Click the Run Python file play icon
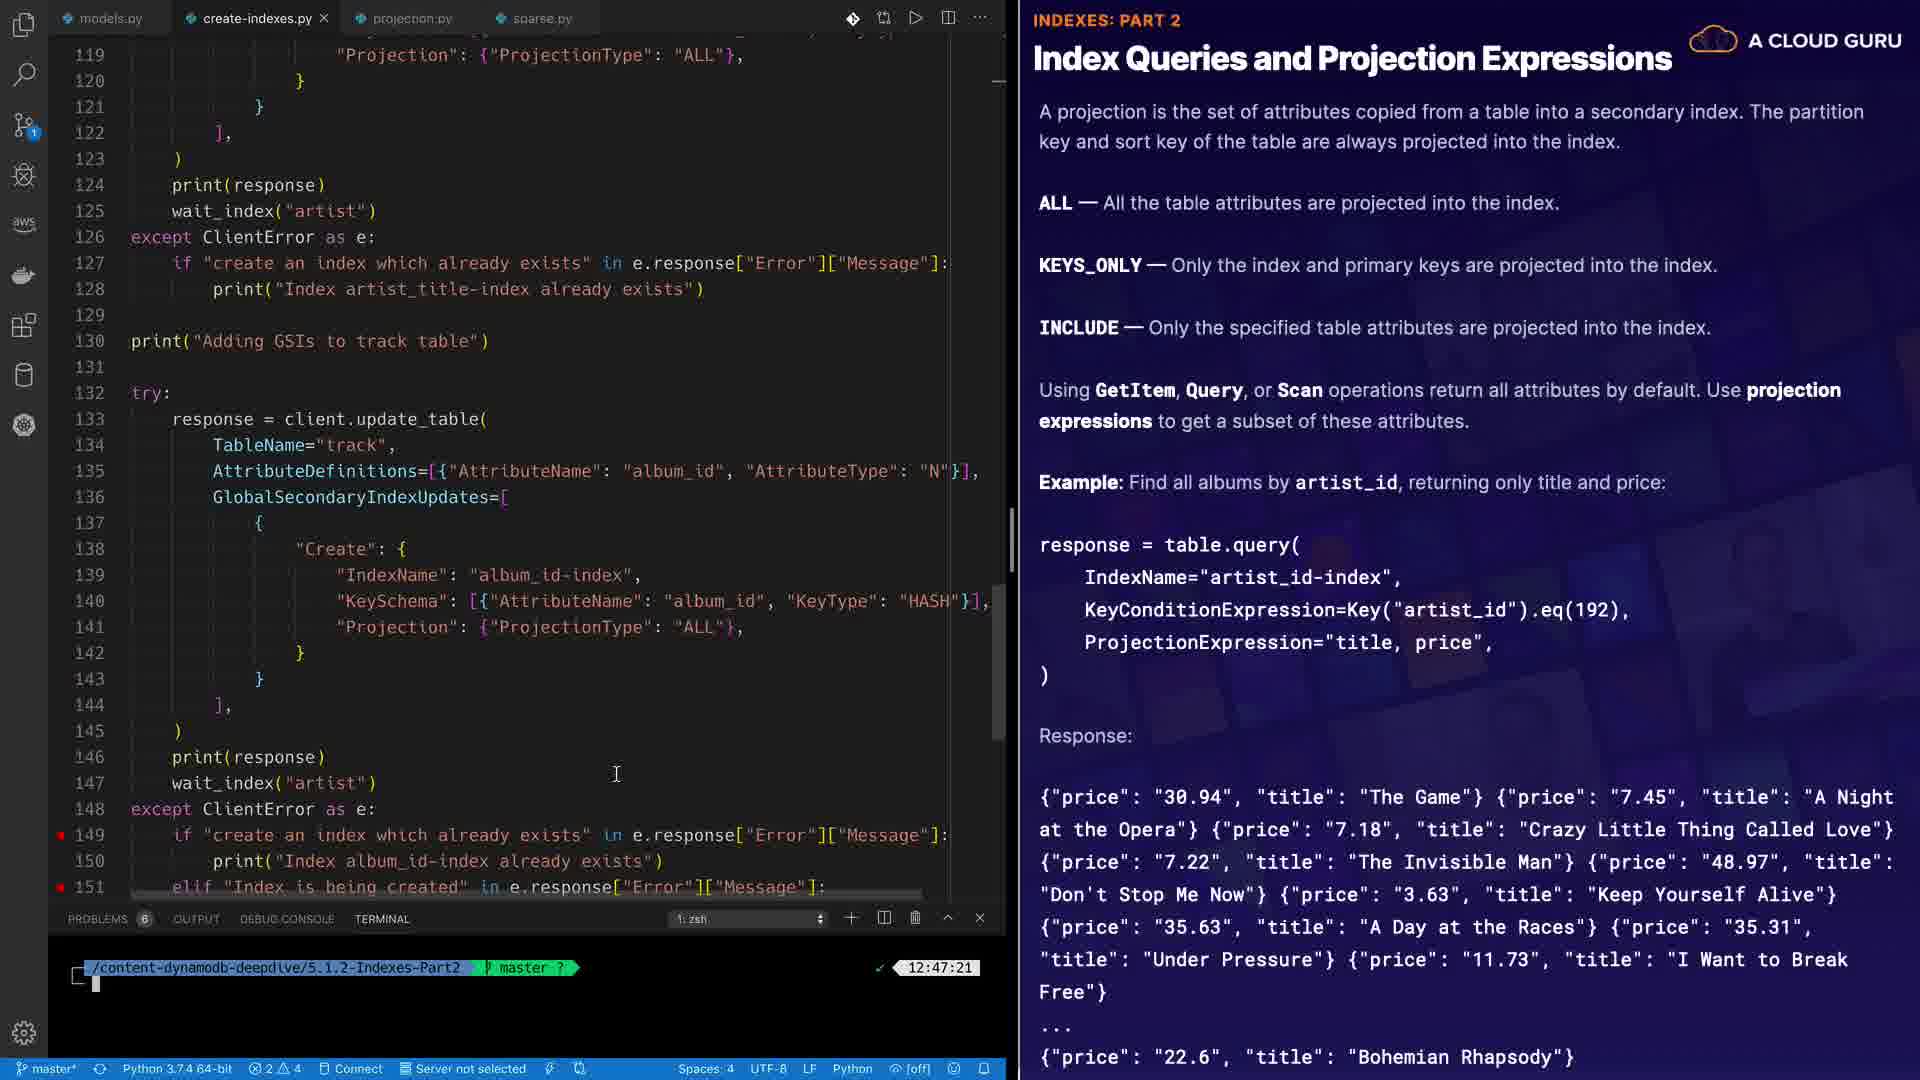 916,18
